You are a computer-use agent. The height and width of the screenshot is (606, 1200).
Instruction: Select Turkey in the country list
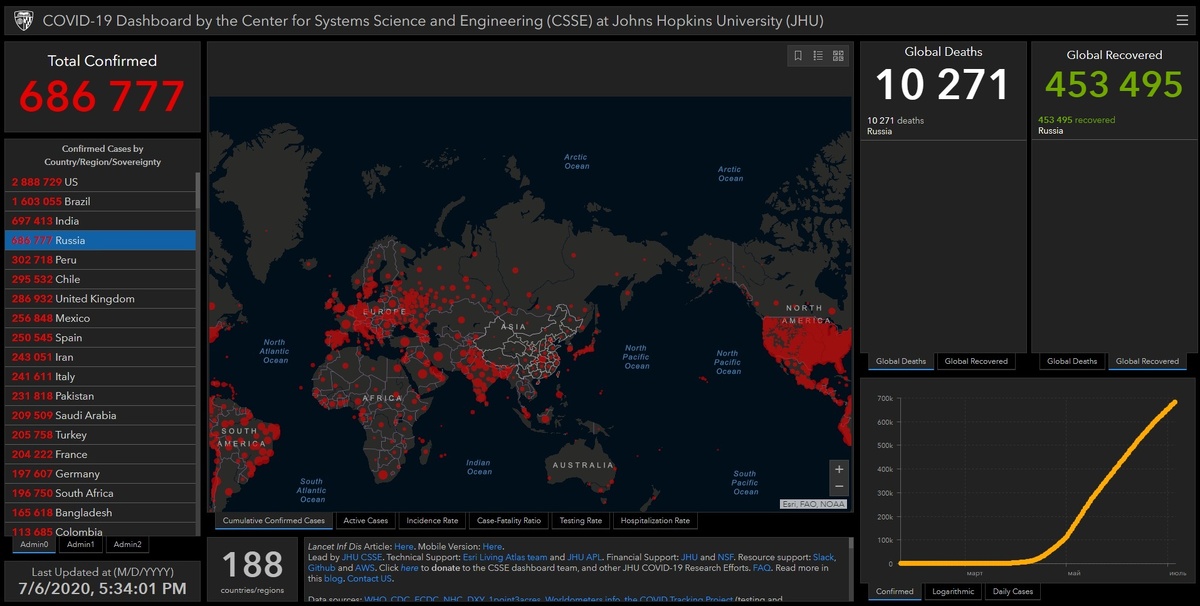[100, 435]
